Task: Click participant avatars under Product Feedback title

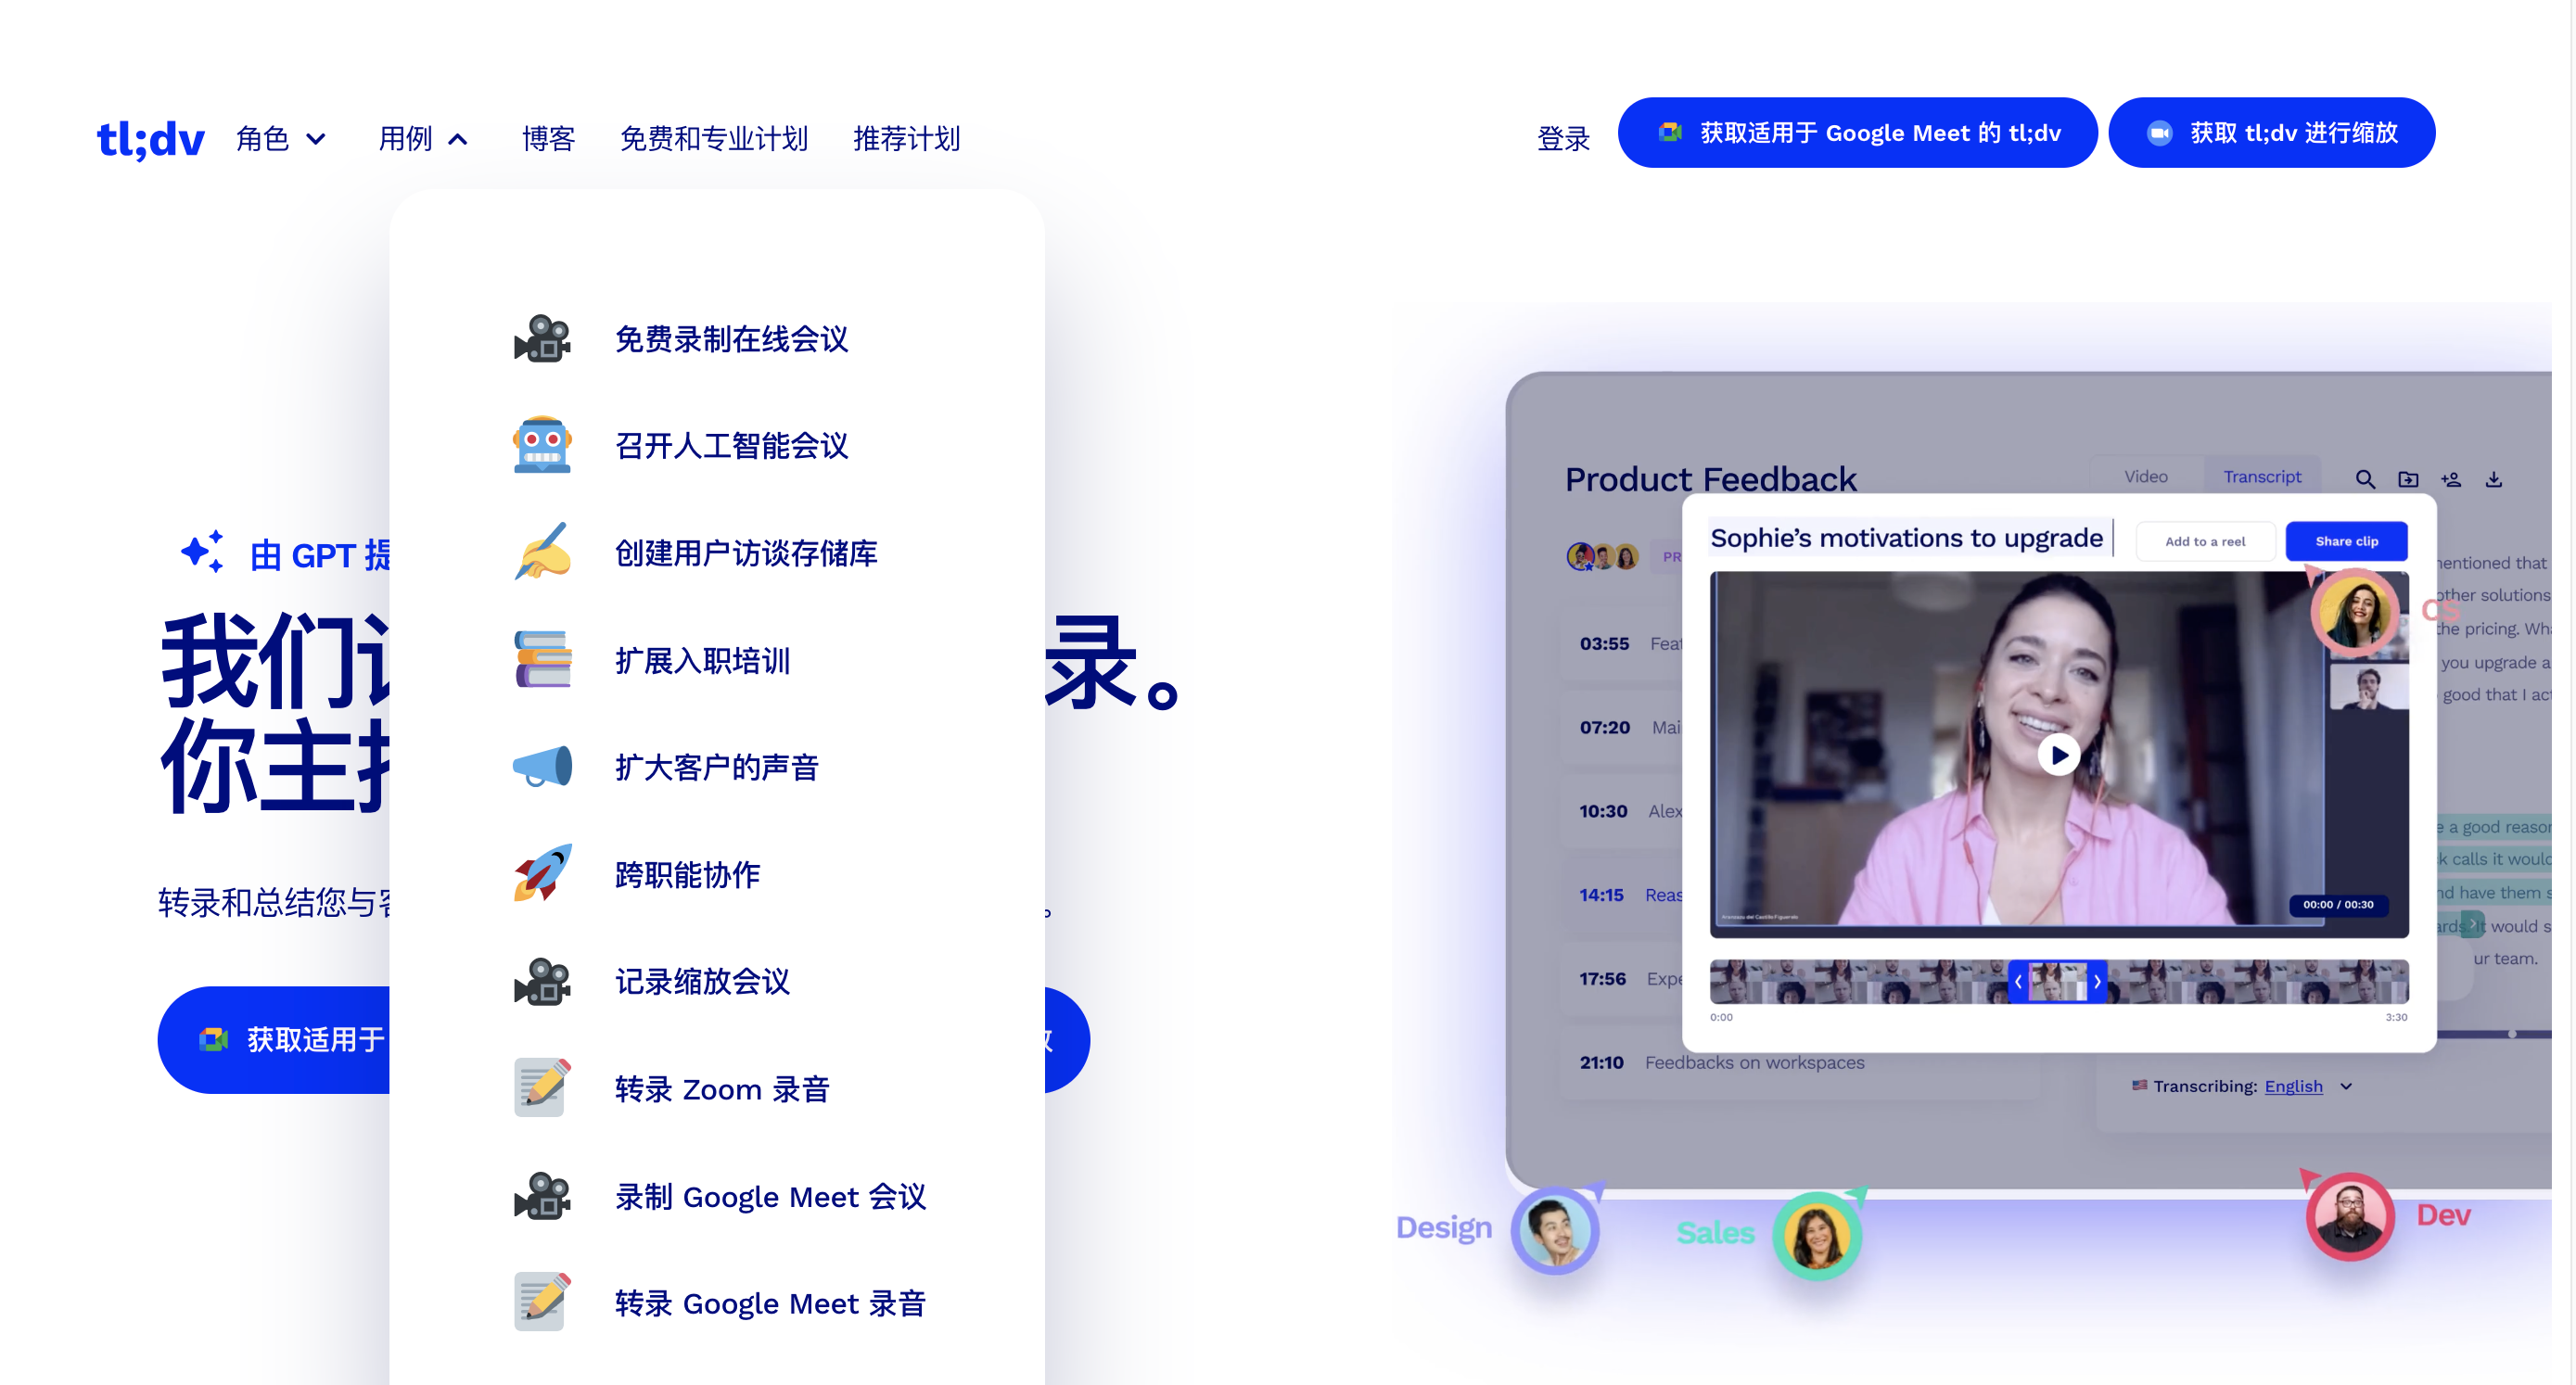Action: [1602, 556]
